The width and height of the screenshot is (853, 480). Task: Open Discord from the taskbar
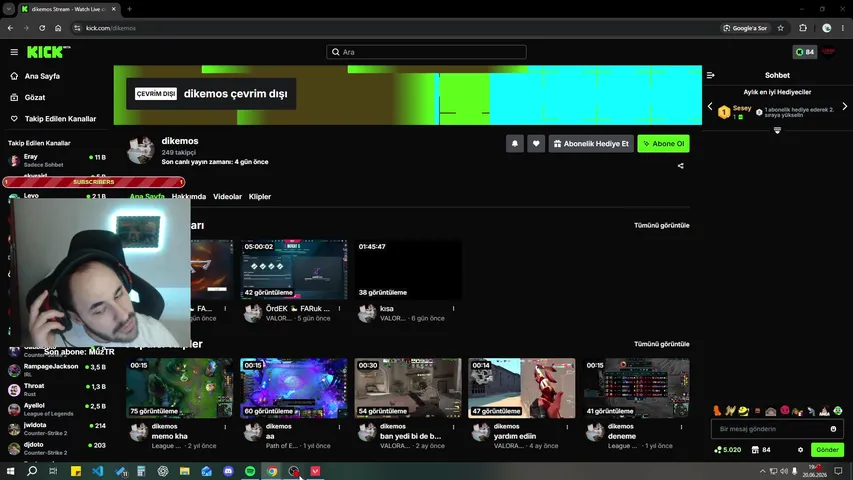(x=228, y=471)
